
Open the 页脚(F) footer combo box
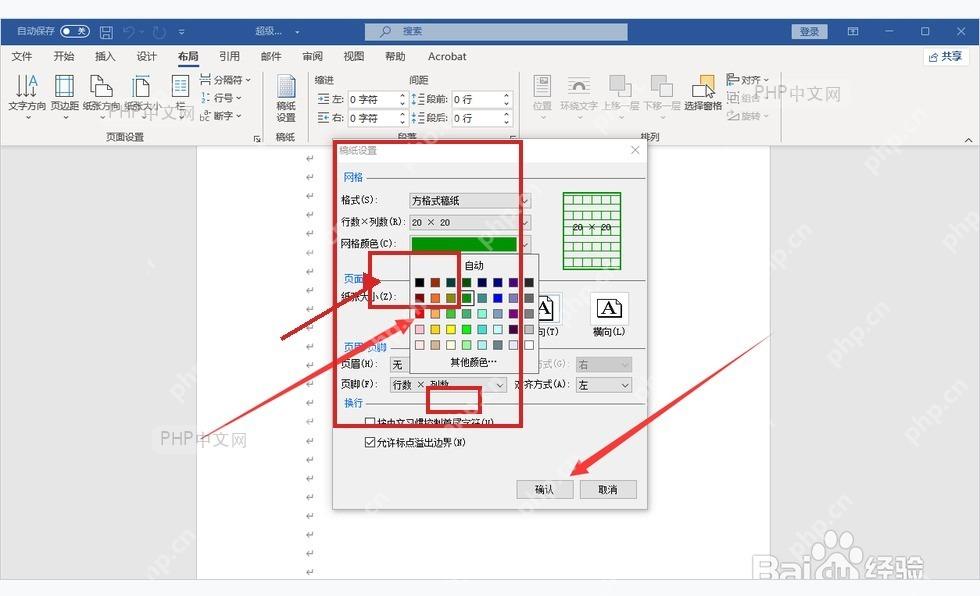tap(448, 385)
